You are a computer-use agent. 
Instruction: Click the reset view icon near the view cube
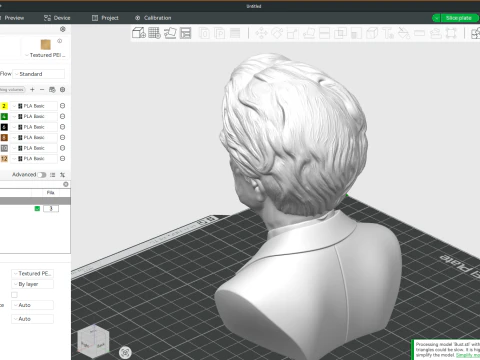pyautogui.click(x=125, y=352)
